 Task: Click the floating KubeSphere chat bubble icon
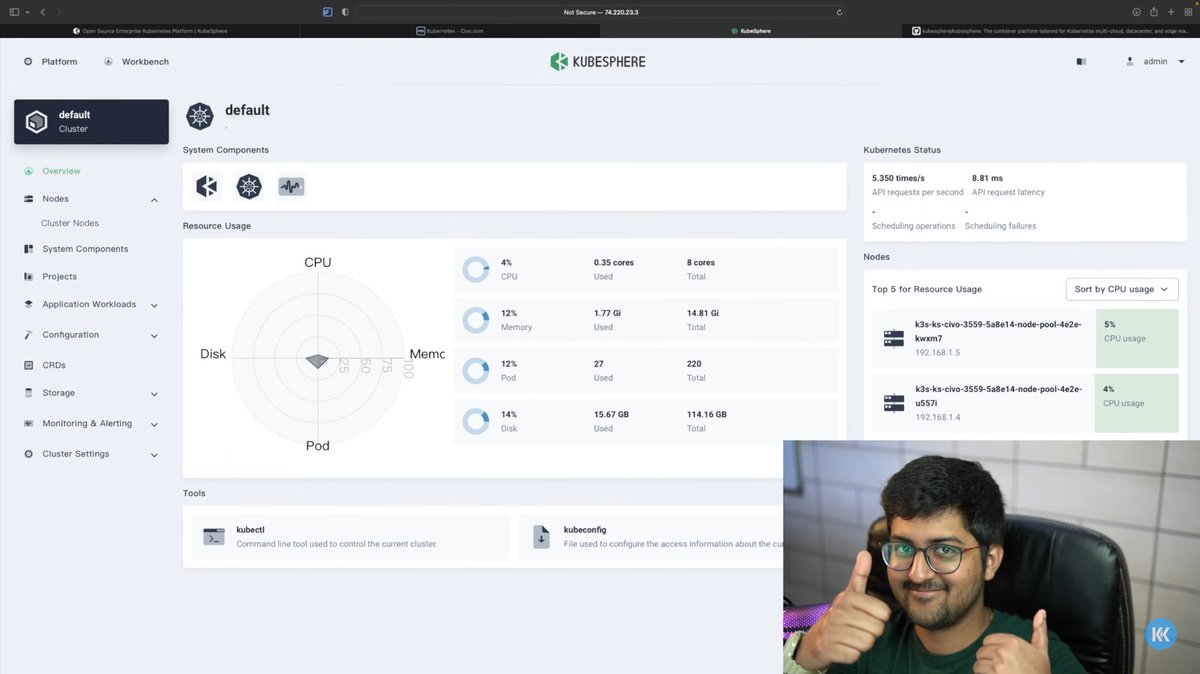[x=1162, y=634]
